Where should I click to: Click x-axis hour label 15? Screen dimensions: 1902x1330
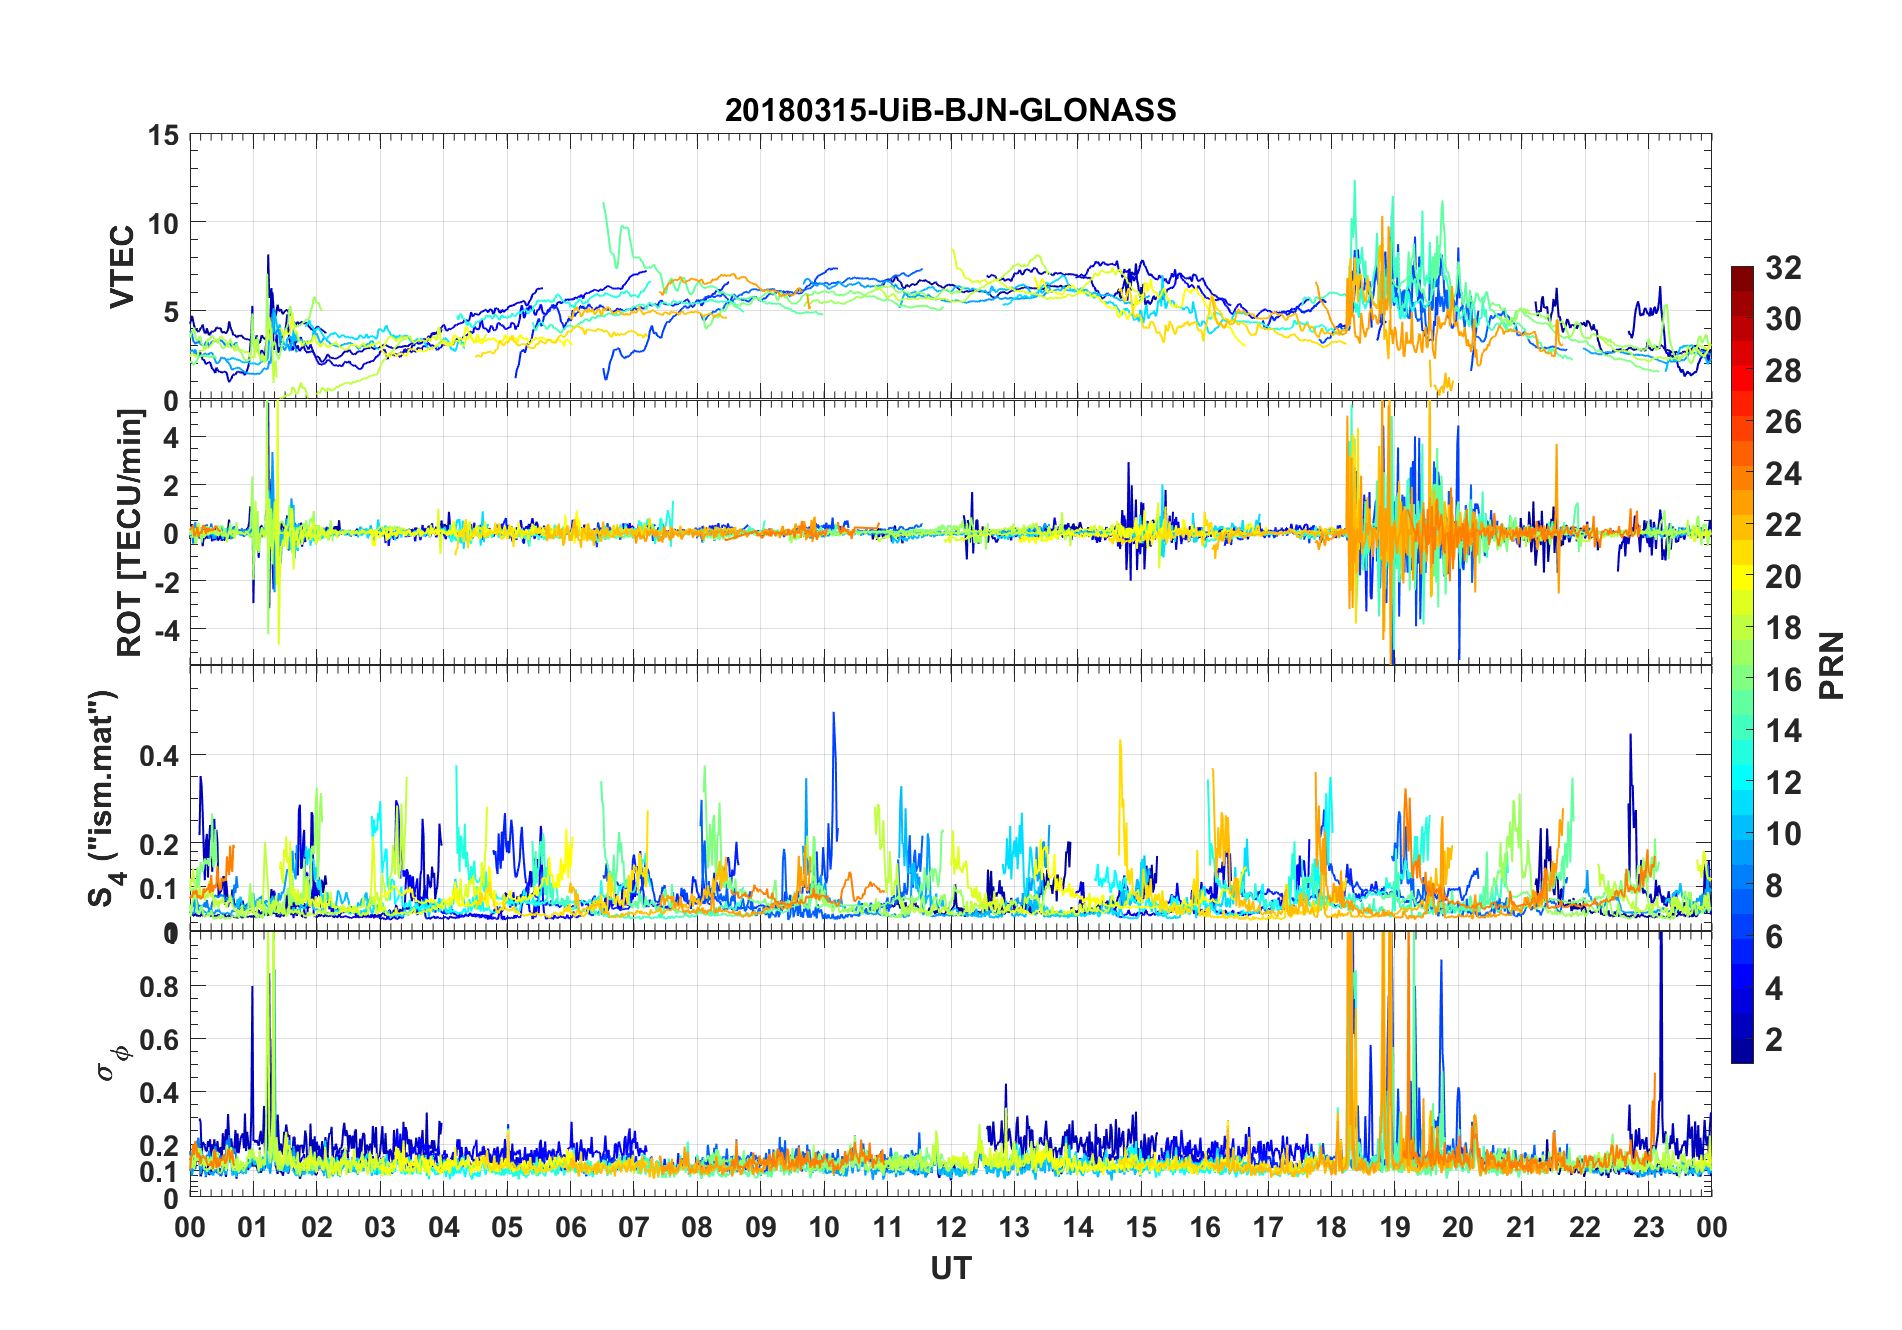(x=1141, y=1227)
